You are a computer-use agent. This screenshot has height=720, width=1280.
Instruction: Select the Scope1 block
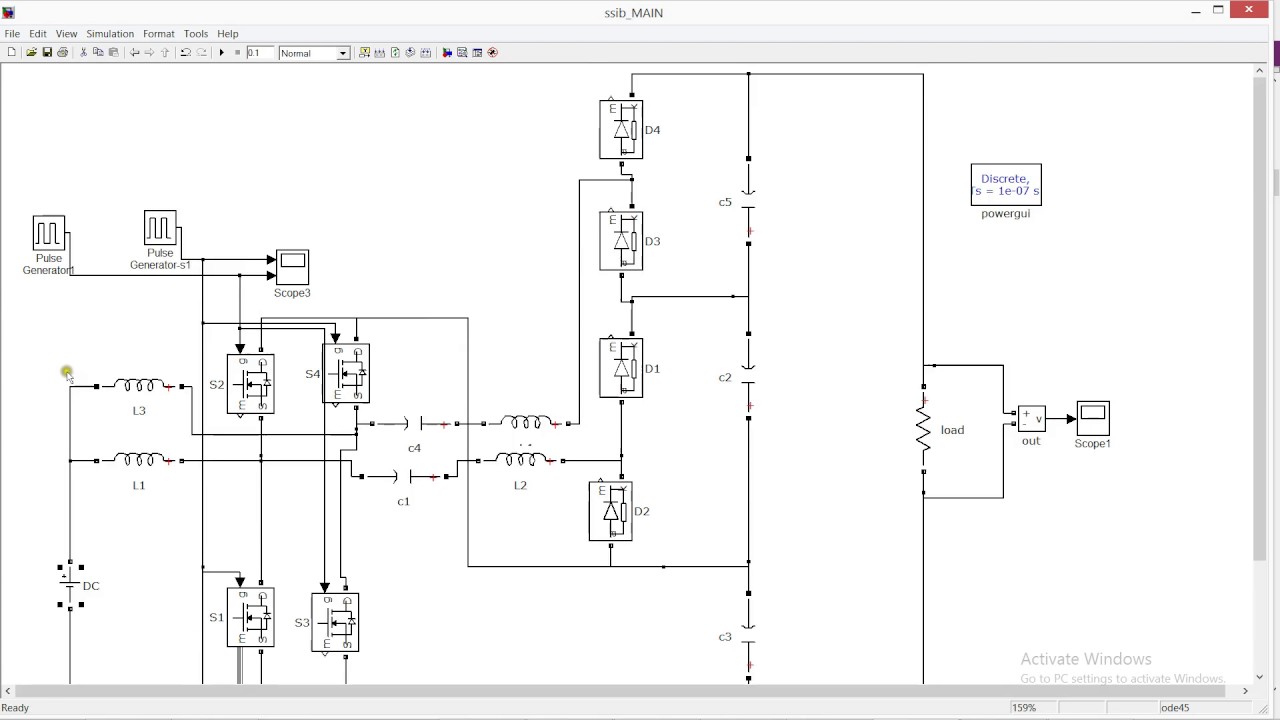(x=1093, y=418)
